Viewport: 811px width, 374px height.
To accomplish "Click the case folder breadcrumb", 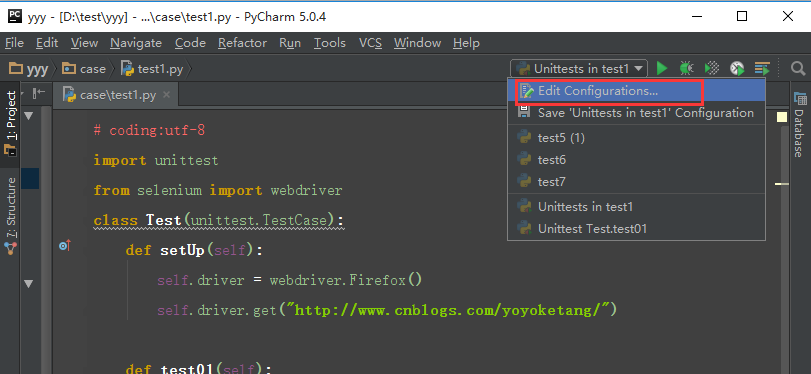I will point(84,69).
